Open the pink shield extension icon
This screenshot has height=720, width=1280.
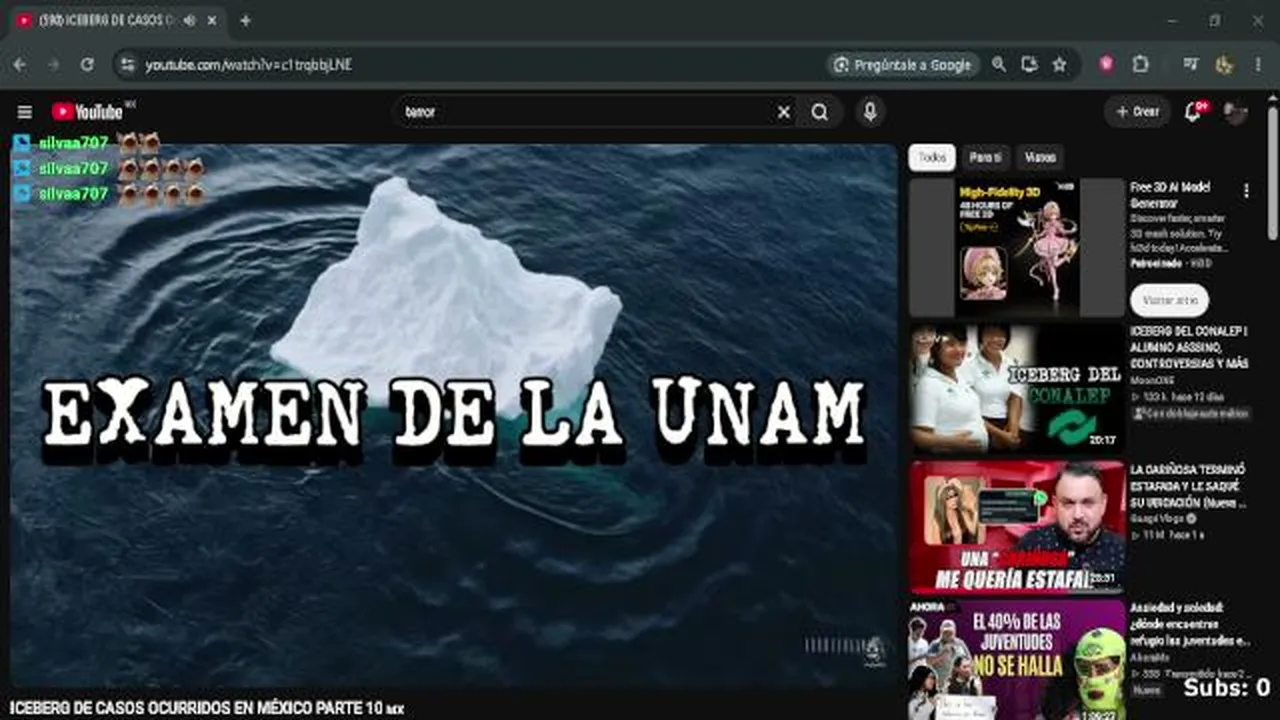pyautogui.click(x=1107, y=64)
